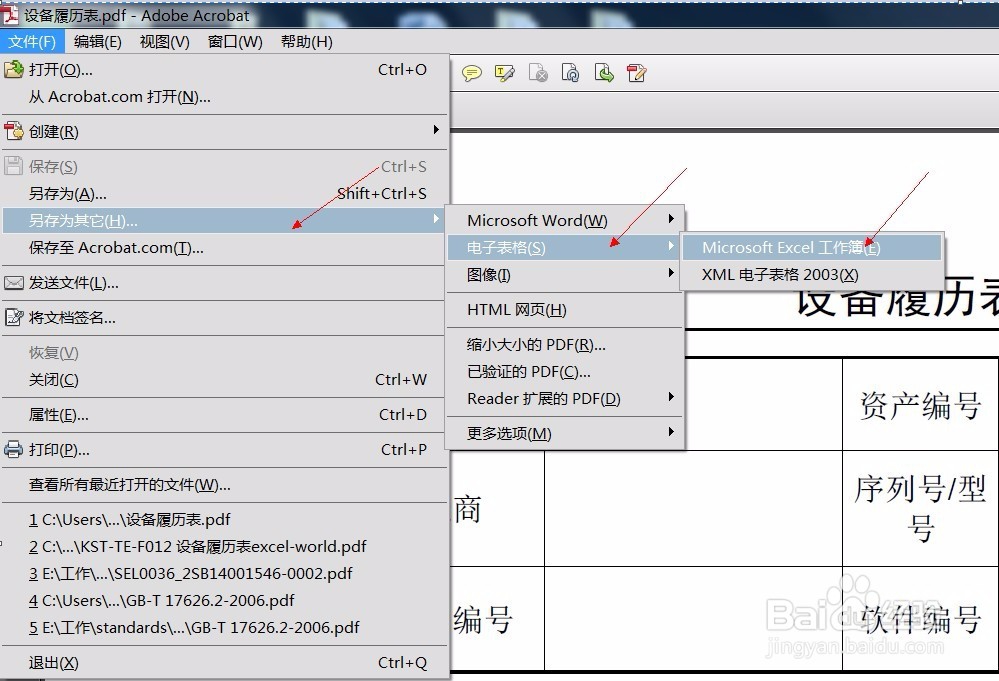
Task: Open 更多选项(M) entry
Action: pyautogui.click(x=565, y=434)
